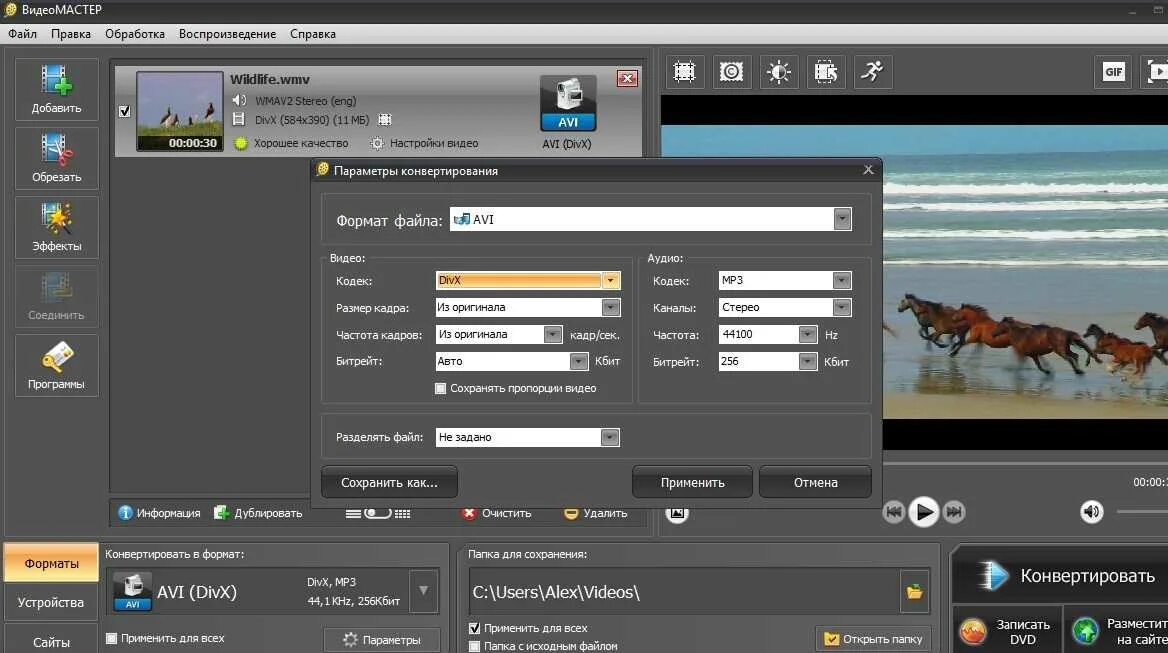Open the Частота кадров dropdown
Image resolution: width=1168 pixels, height=653 pixels.
[552, 334]
